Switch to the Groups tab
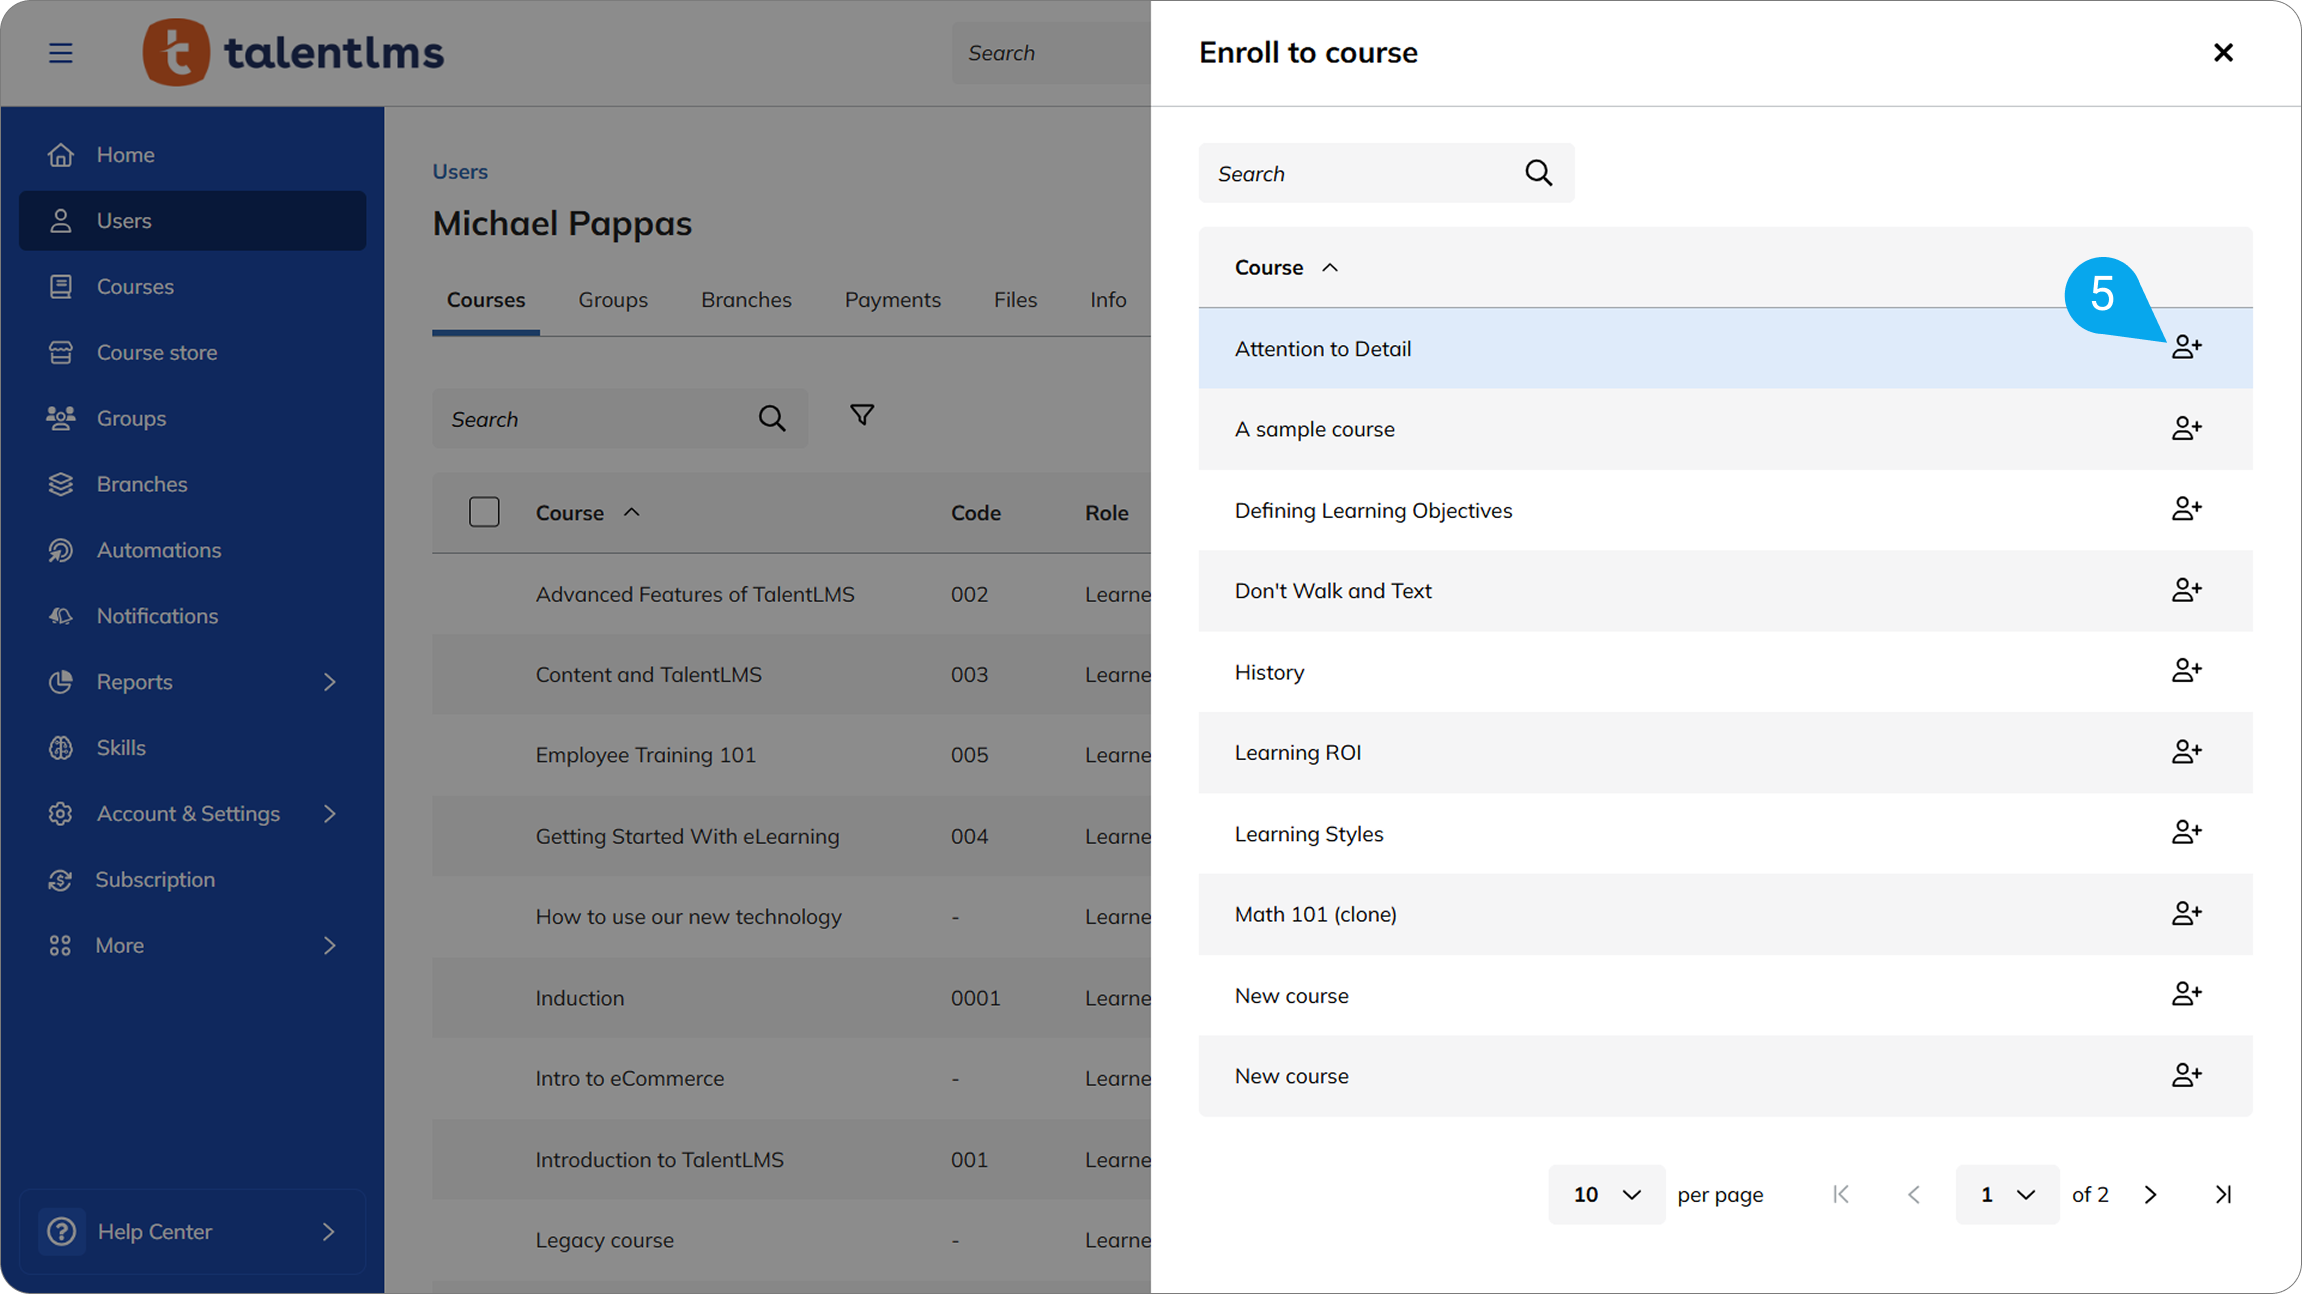The image size is (2302, 1294). click(612, 300)
